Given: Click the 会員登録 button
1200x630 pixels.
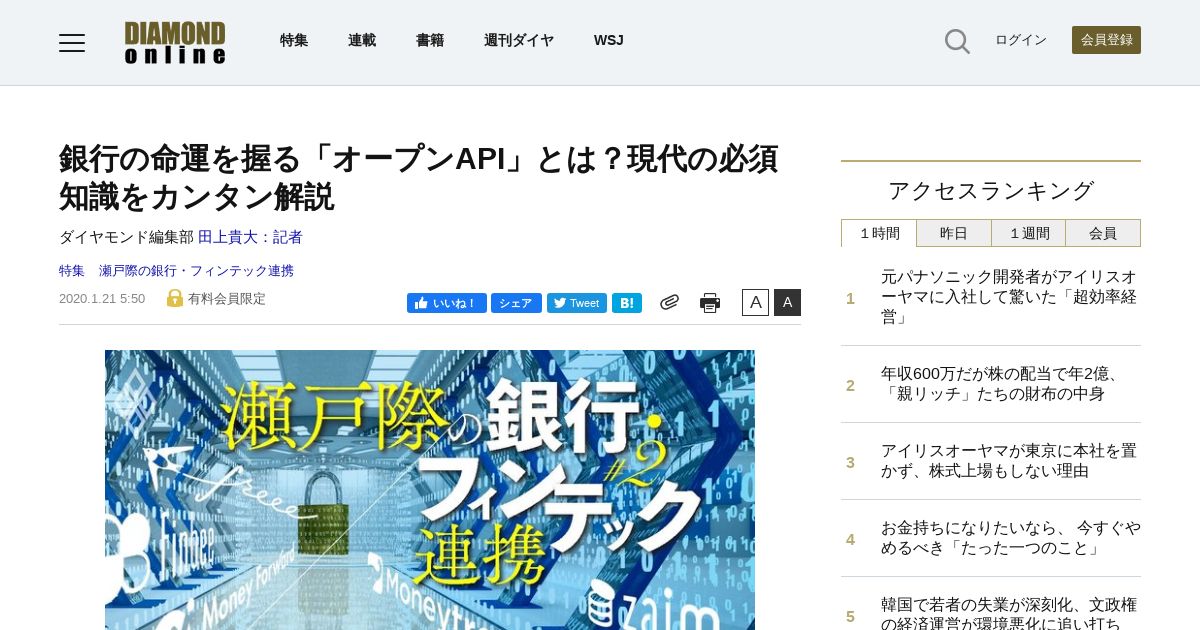Looking at the screenshot, I should click(x=1106, y=40).
